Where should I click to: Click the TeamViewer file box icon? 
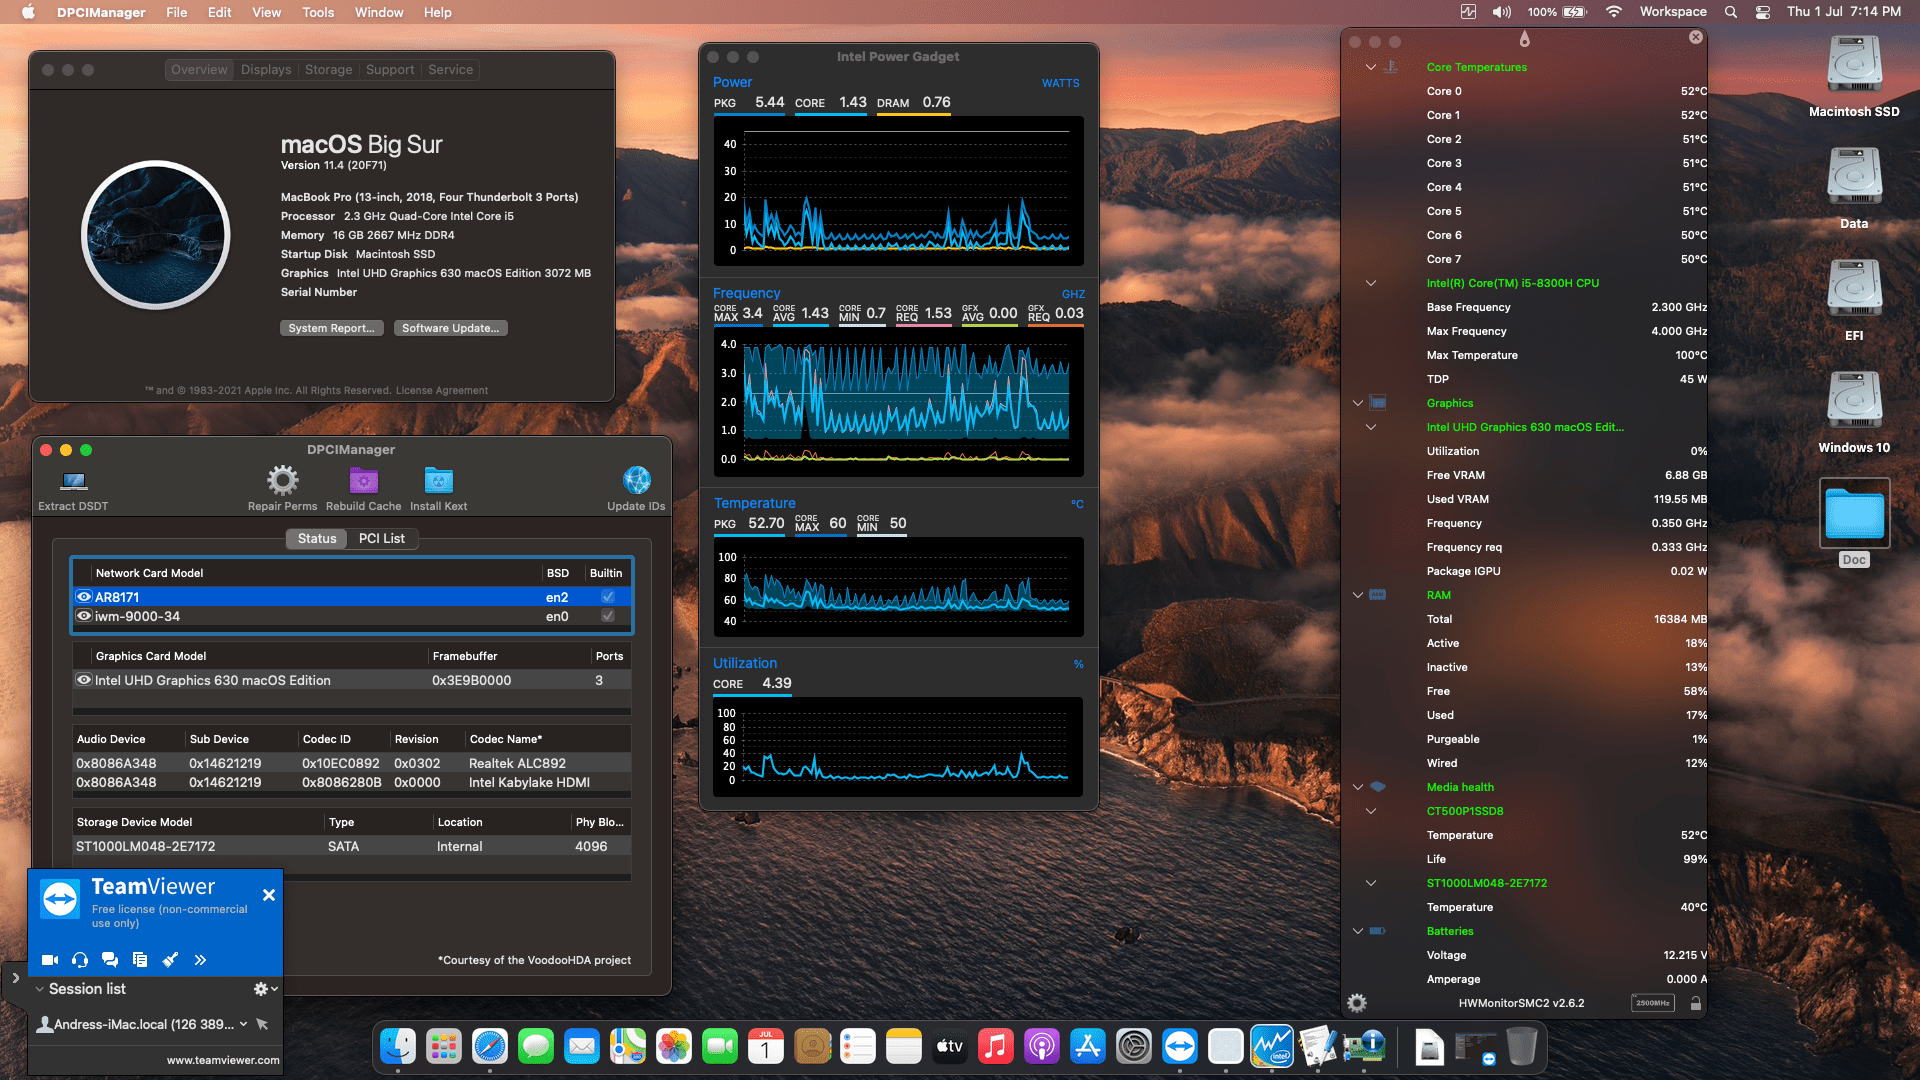click(x=140, y=960)
